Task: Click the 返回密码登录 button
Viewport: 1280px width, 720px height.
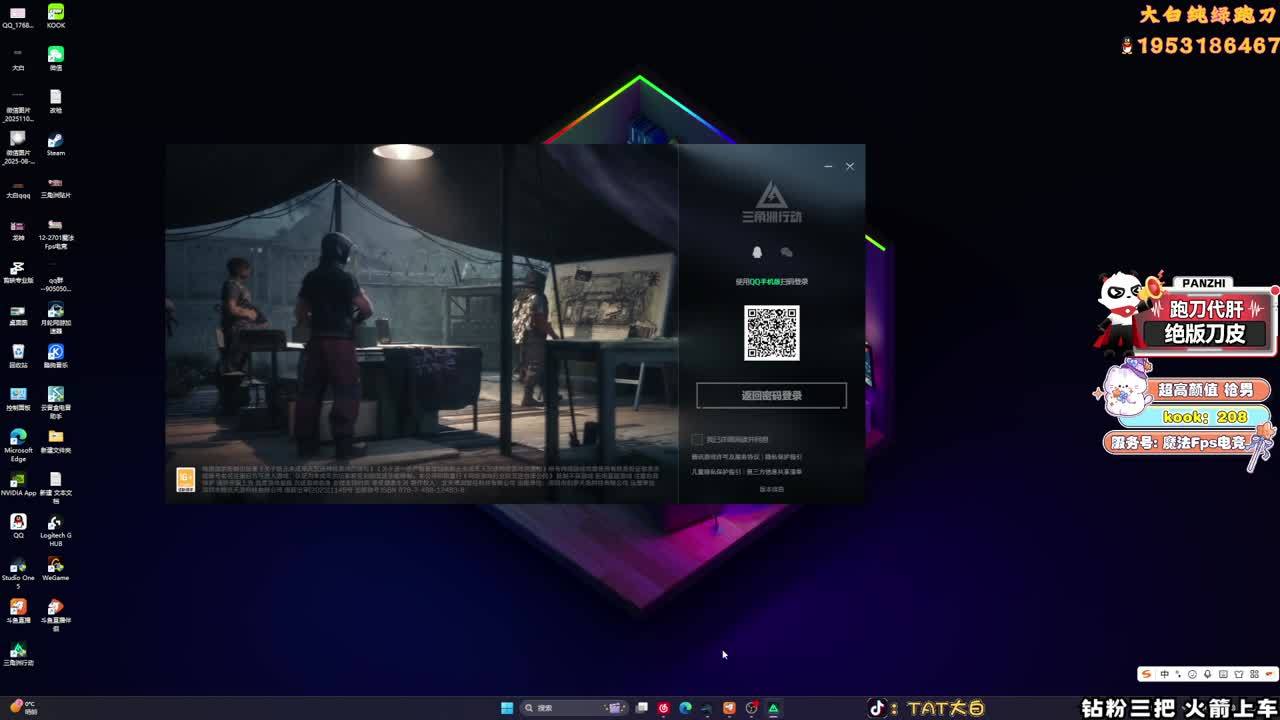Action: click(x=771, y=396)
